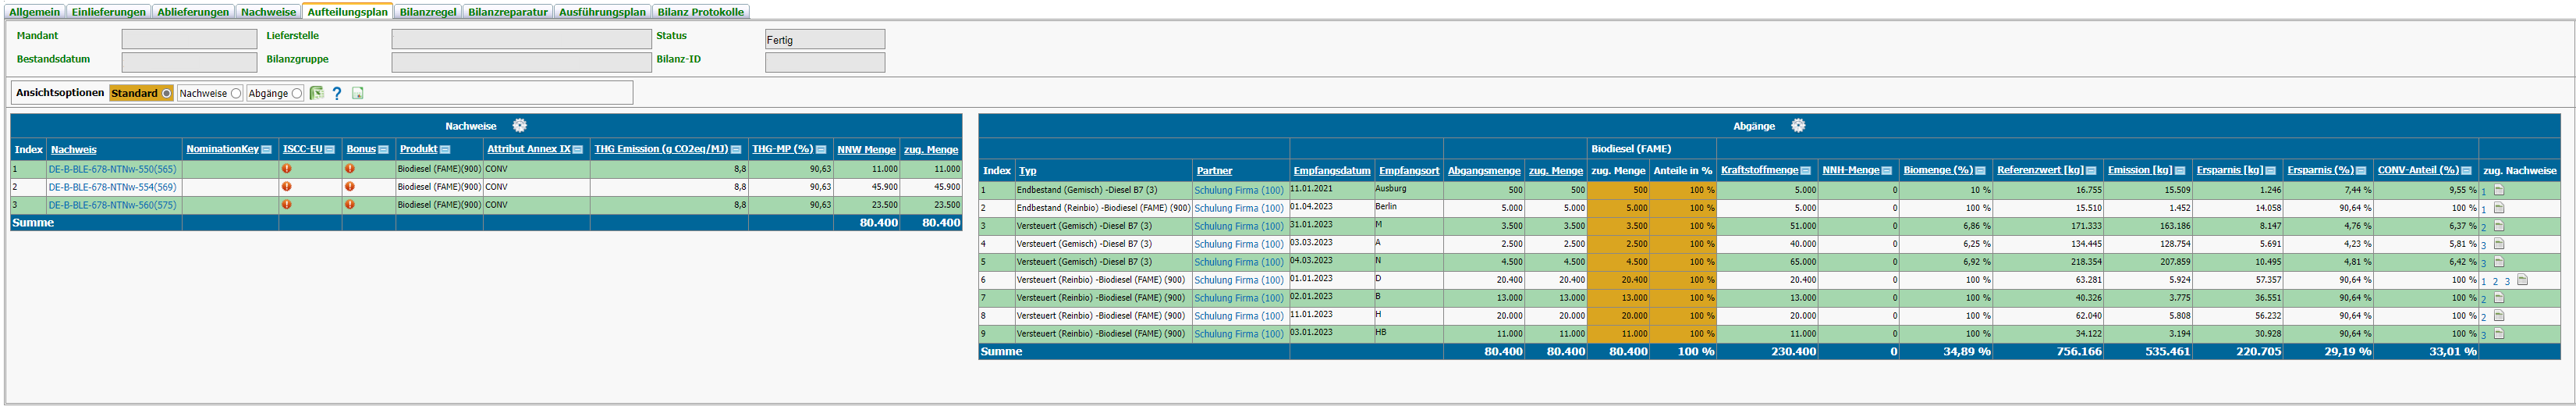Click the Status field showing Fertig
Image resolution: width=2576 pixels, height=410 pixels.
tap(824, 40)
